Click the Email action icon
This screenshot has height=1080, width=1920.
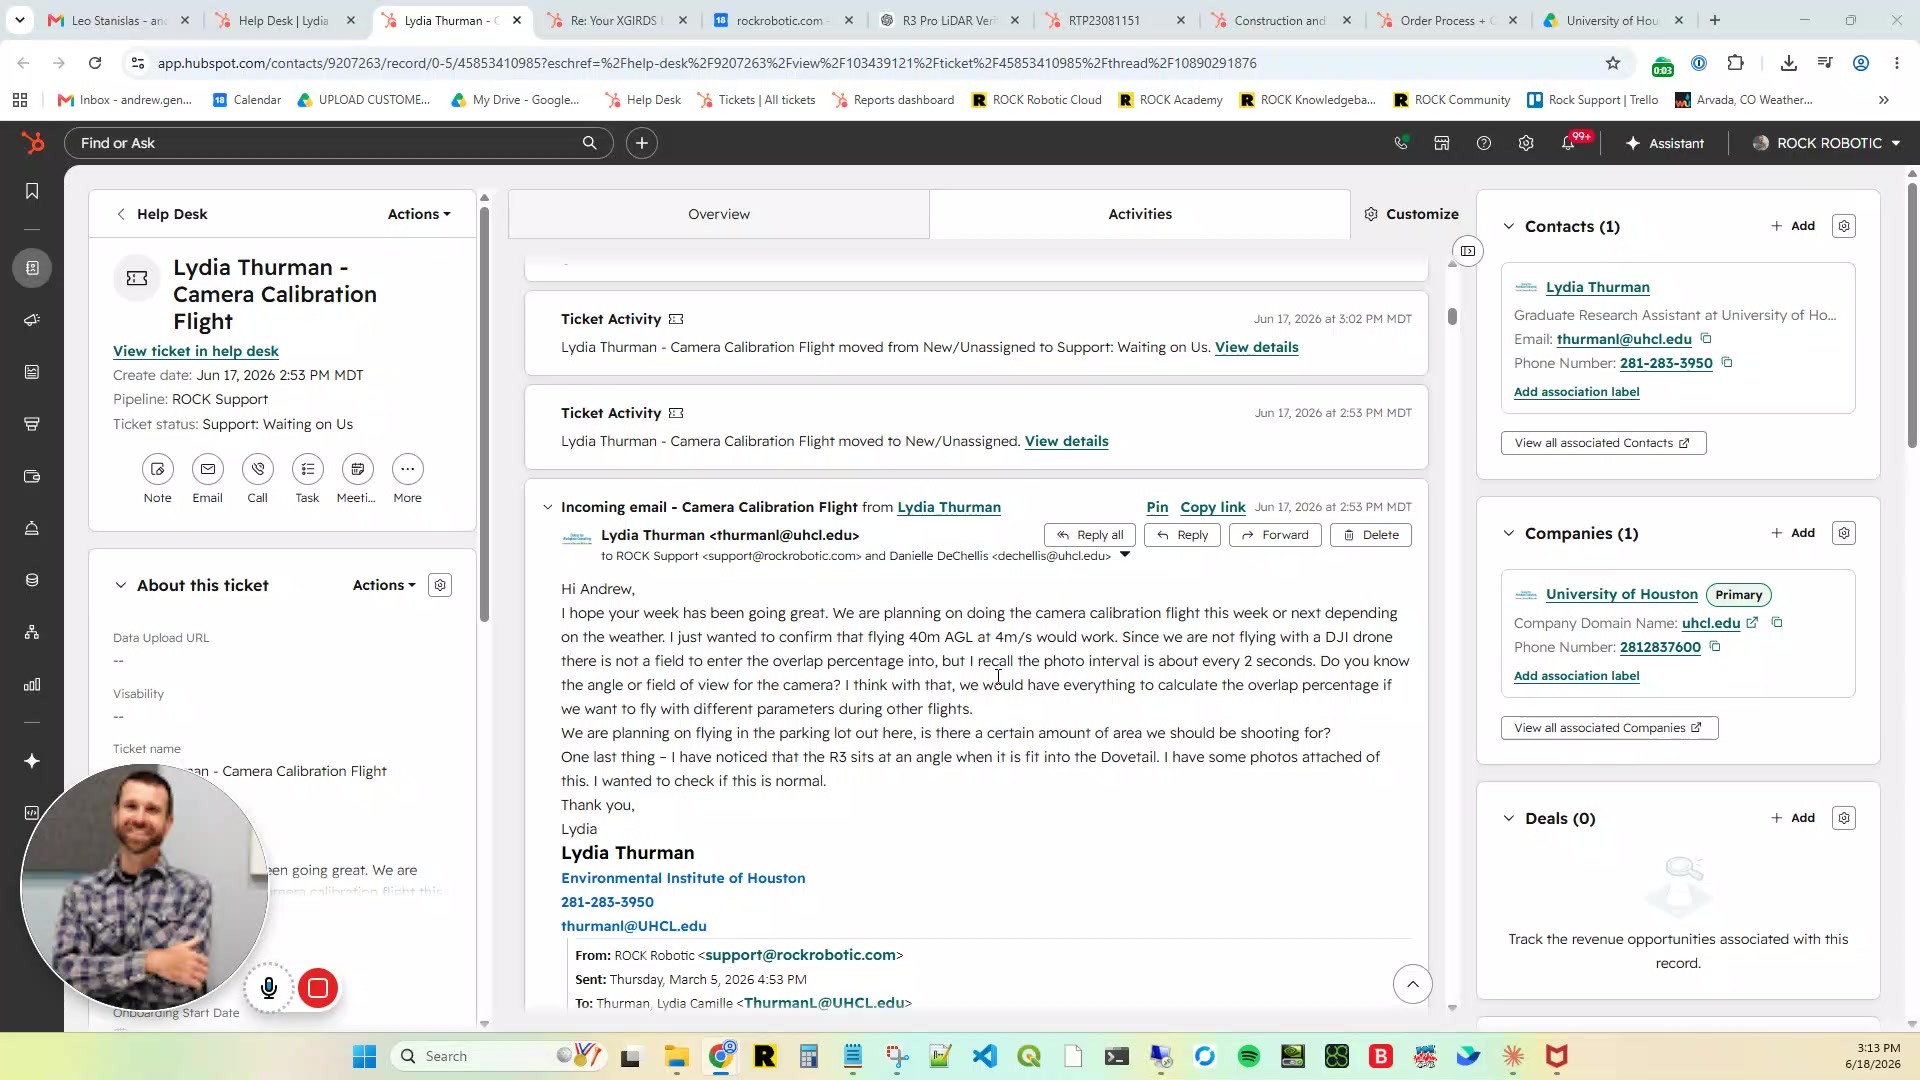[x=208, y=469]
